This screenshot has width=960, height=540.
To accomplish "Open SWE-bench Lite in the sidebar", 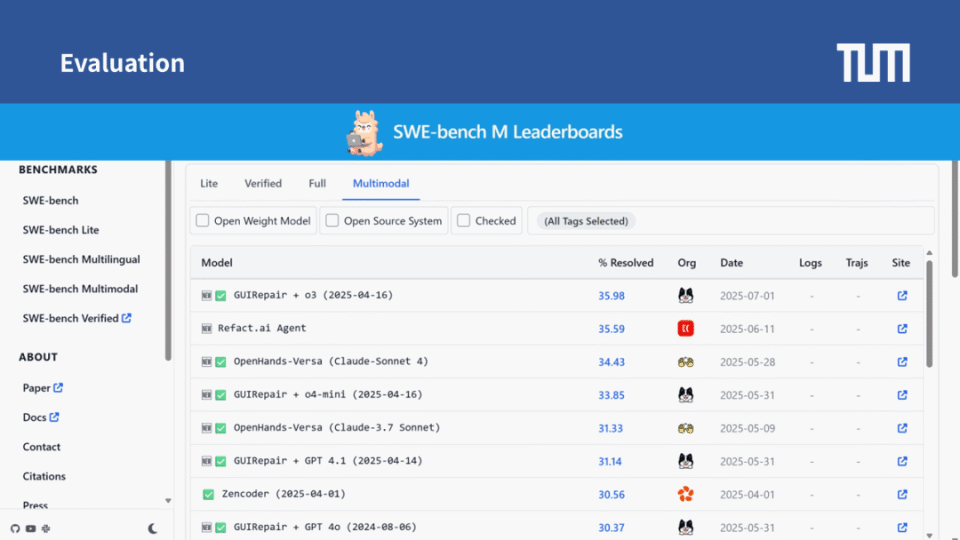I will [x=61, y=230].
